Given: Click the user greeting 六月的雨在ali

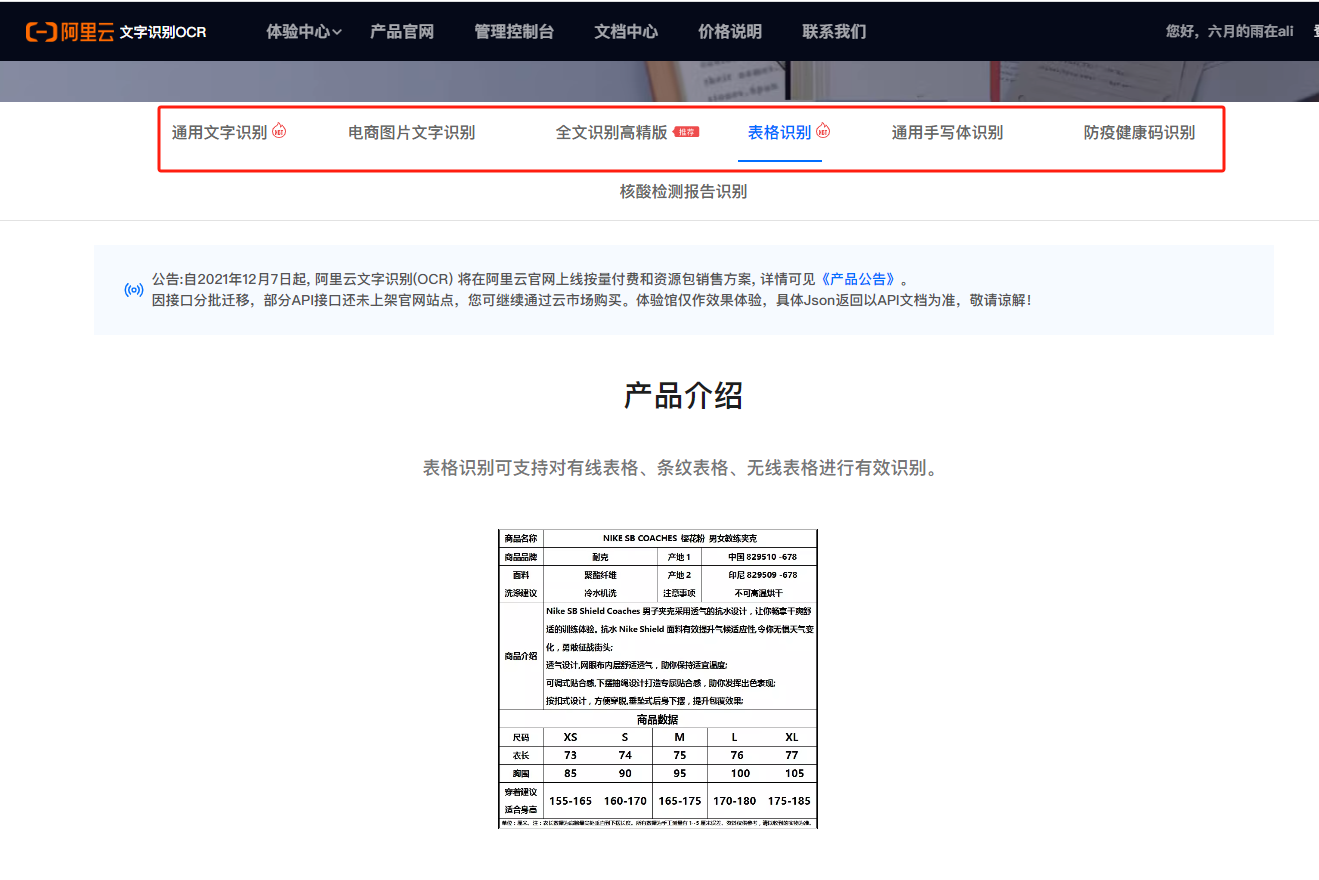Looking at the screenshot, I should 1230,32.
